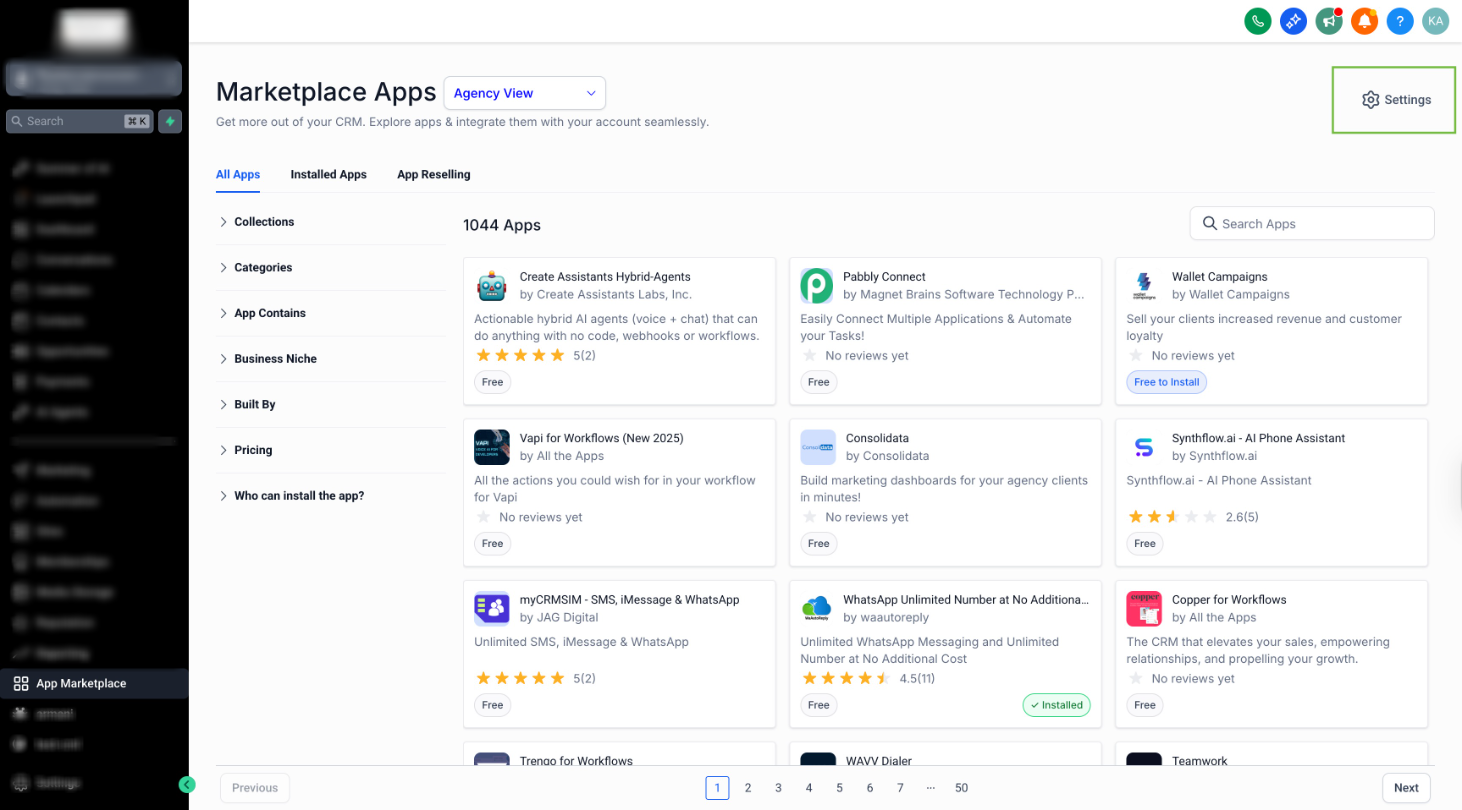Go to page 5 of apps
This screenshot has width=1462, height=810.
[839, 788]
